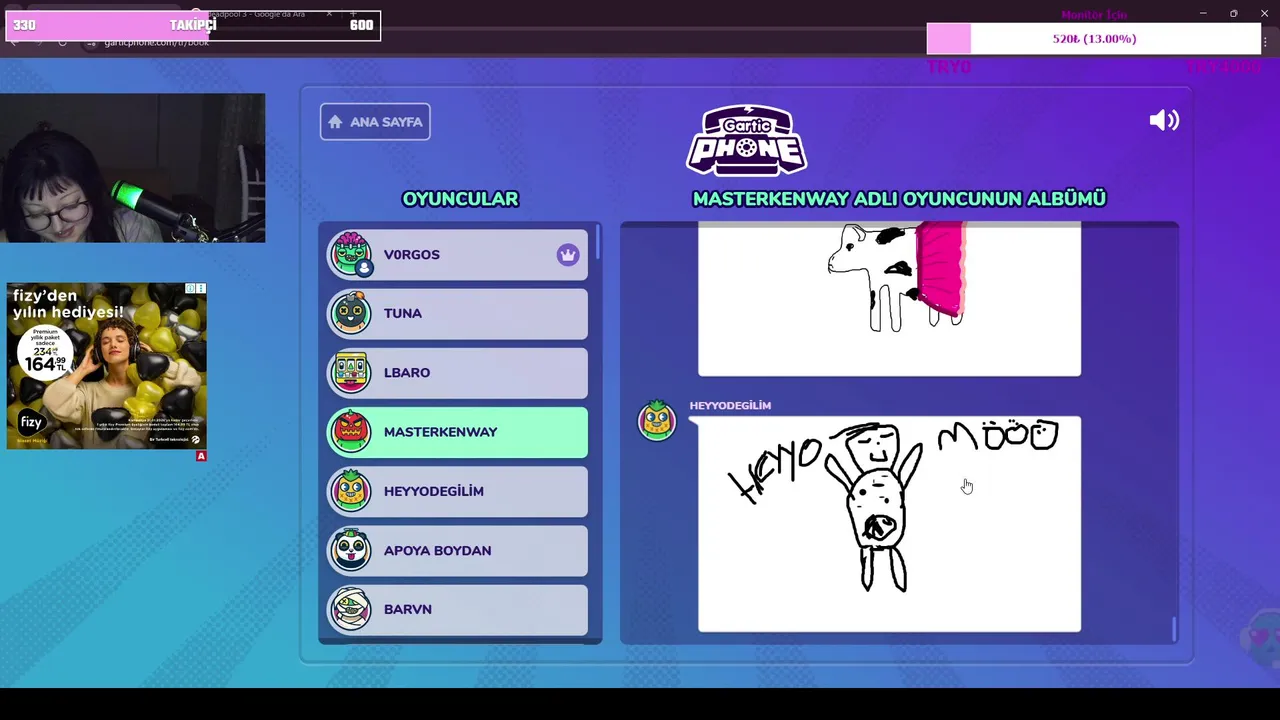Click MASTERKENWAY's pumpkin avatar icon

[351, 432]
